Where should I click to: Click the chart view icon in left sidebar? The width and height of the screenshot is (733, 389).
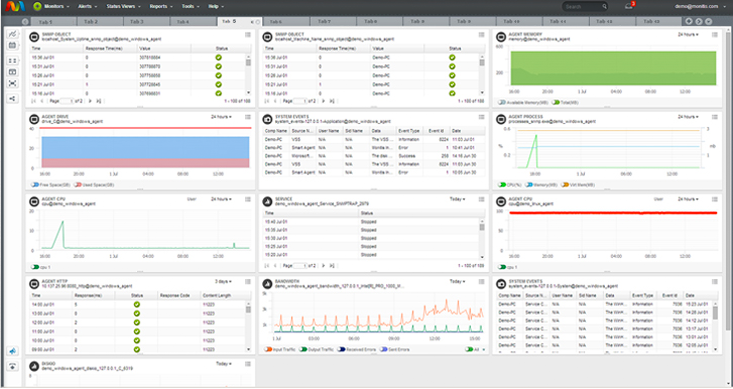13,34
